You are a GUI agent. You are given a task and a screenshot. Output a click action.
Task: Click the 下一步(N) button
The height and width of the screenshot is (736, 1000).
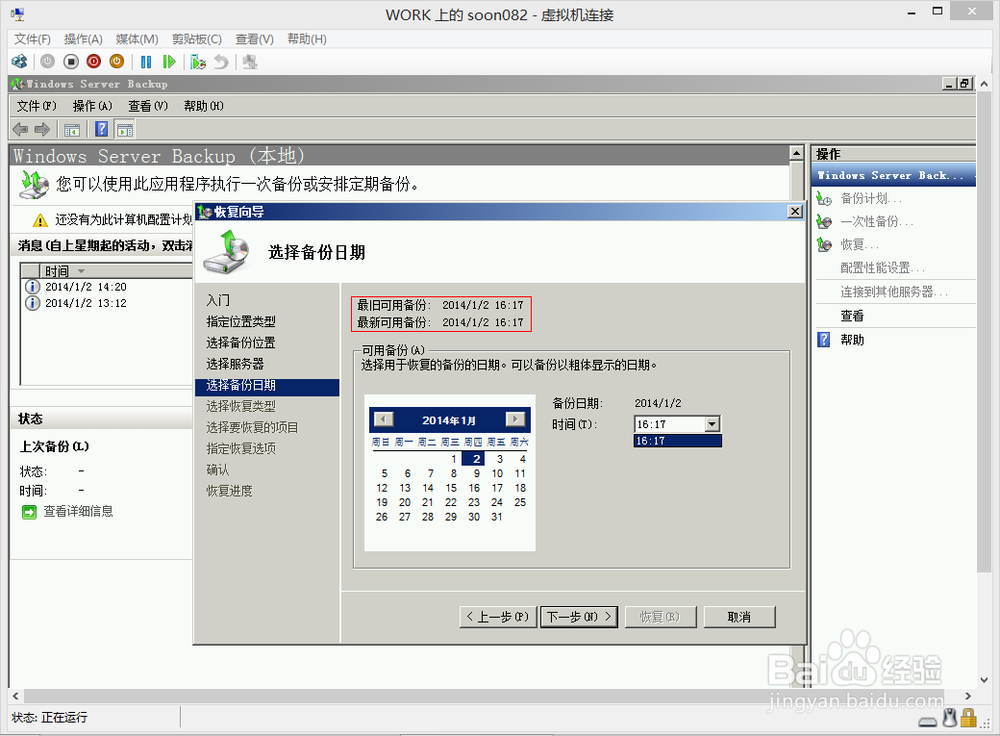pos(579,617)
